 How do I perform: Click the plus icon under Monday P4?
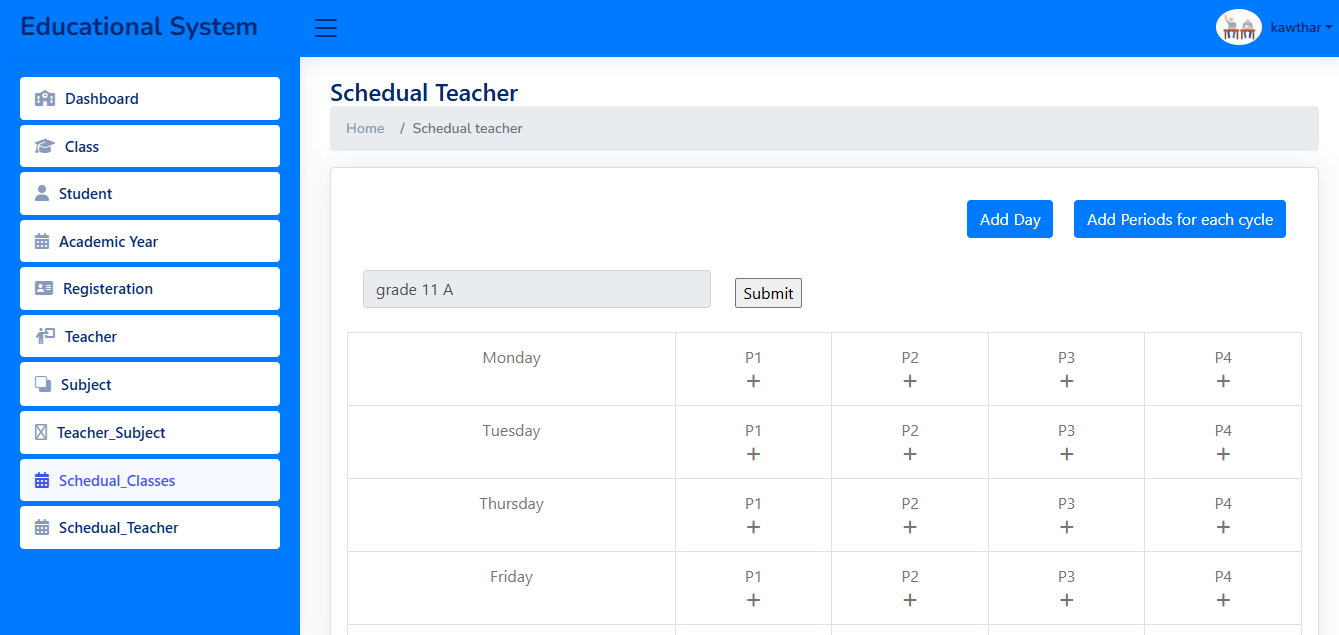pyautogui.click(x=1222, y=381)
